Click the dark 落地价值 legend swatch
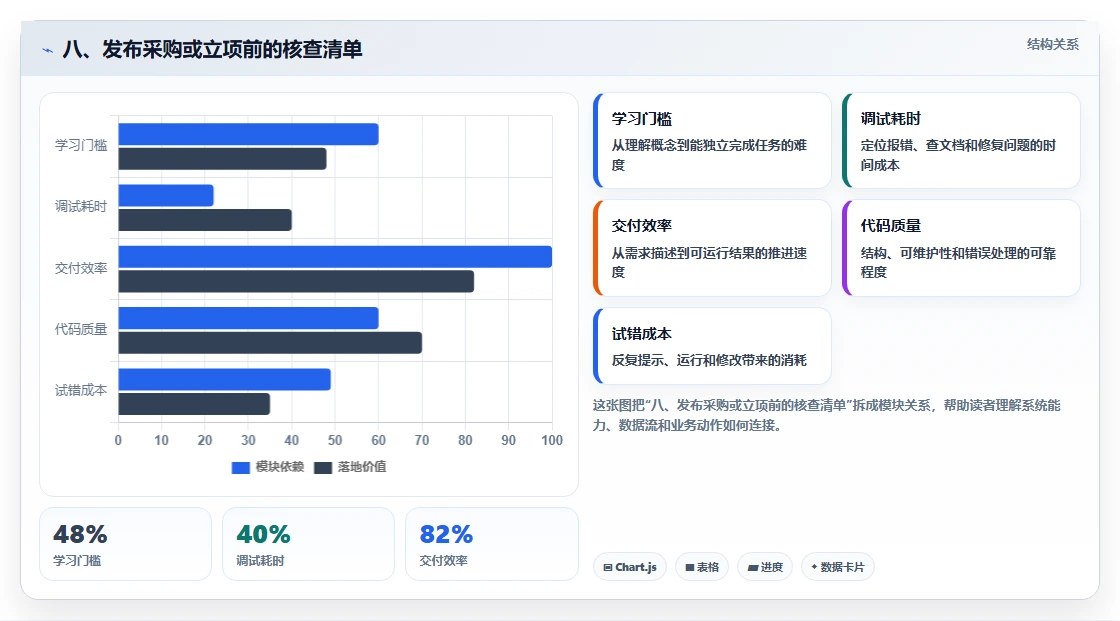Screen dimensions: 1120x621 pos(323,468)
